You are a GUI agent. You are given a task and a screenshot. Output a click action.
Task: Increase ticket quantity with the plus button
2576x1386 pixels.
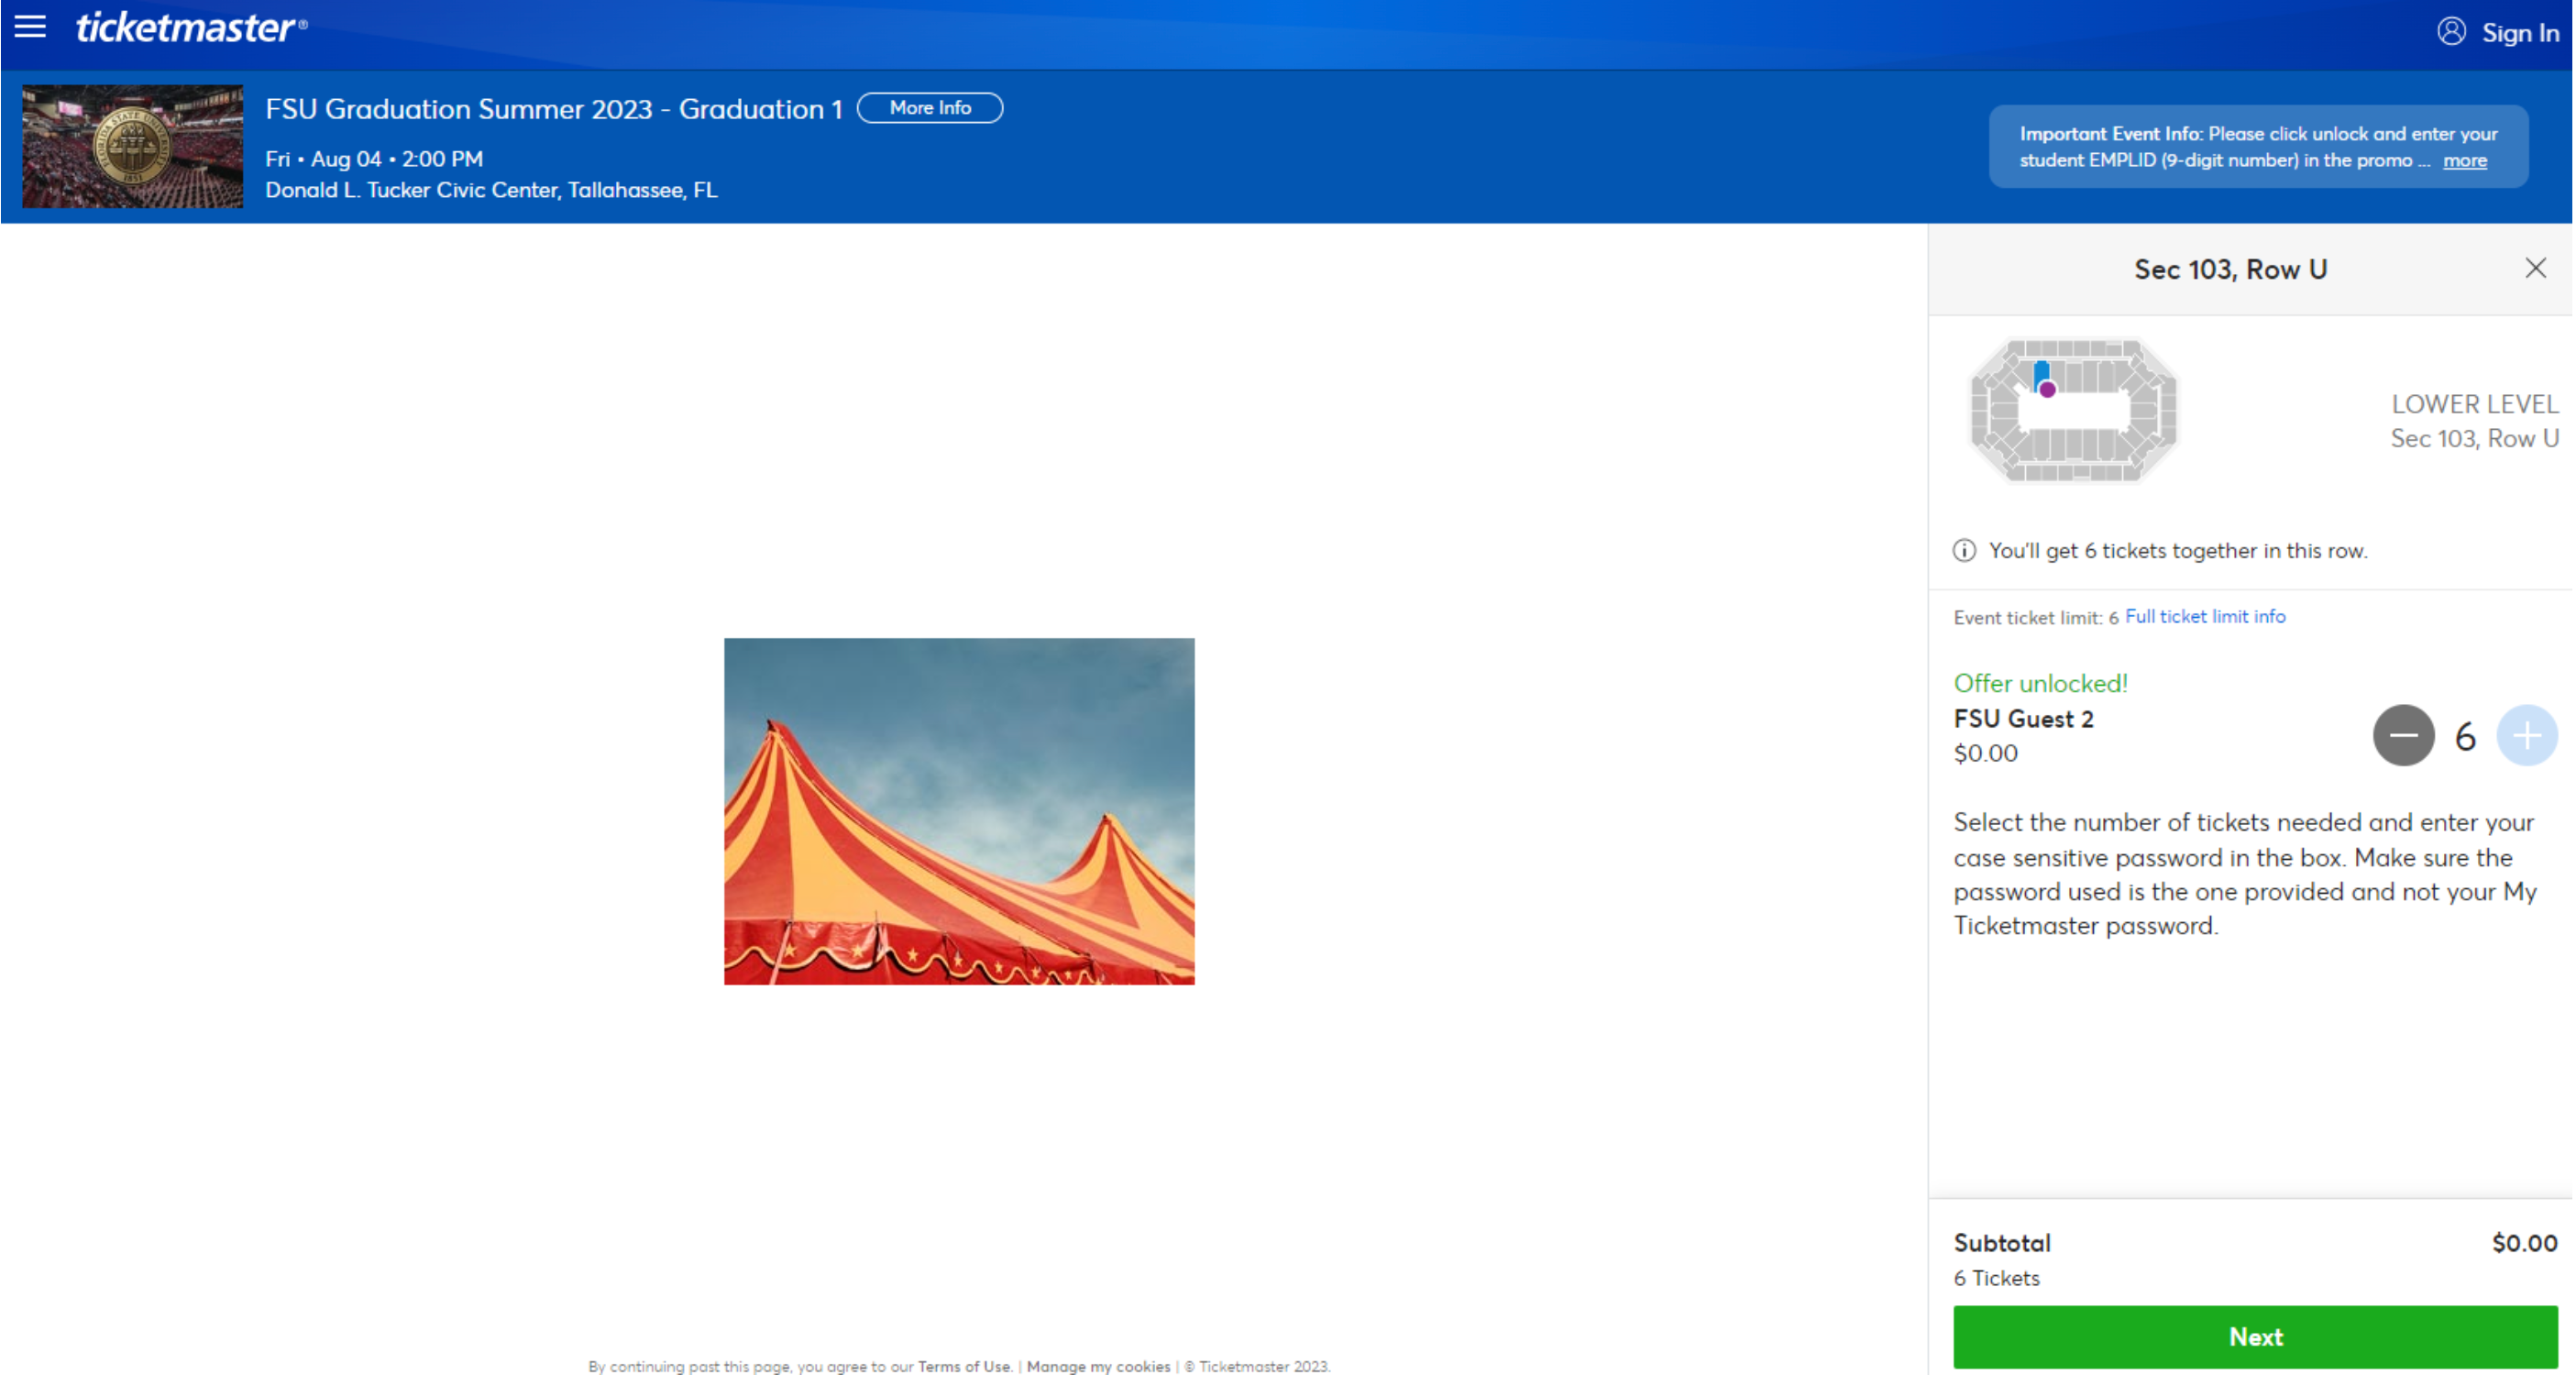(x=2527, y=735)
